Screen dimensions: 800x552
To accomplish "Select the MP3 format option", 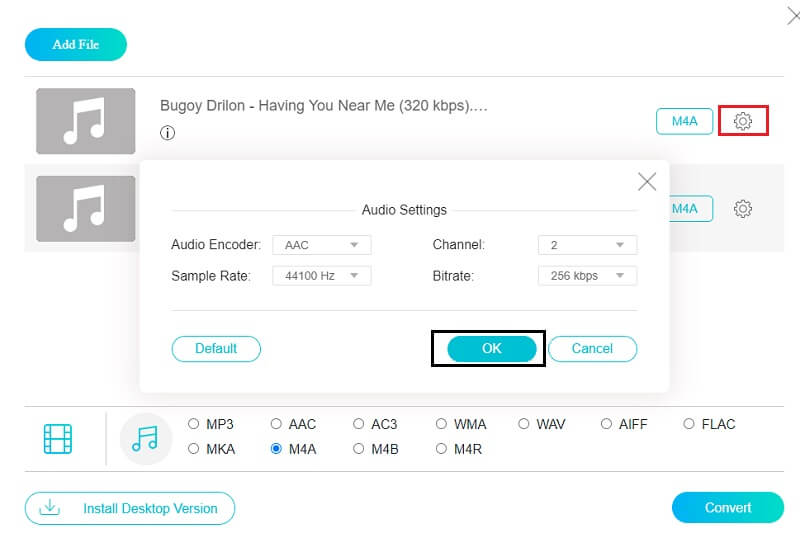I will [x=194, y=424].
